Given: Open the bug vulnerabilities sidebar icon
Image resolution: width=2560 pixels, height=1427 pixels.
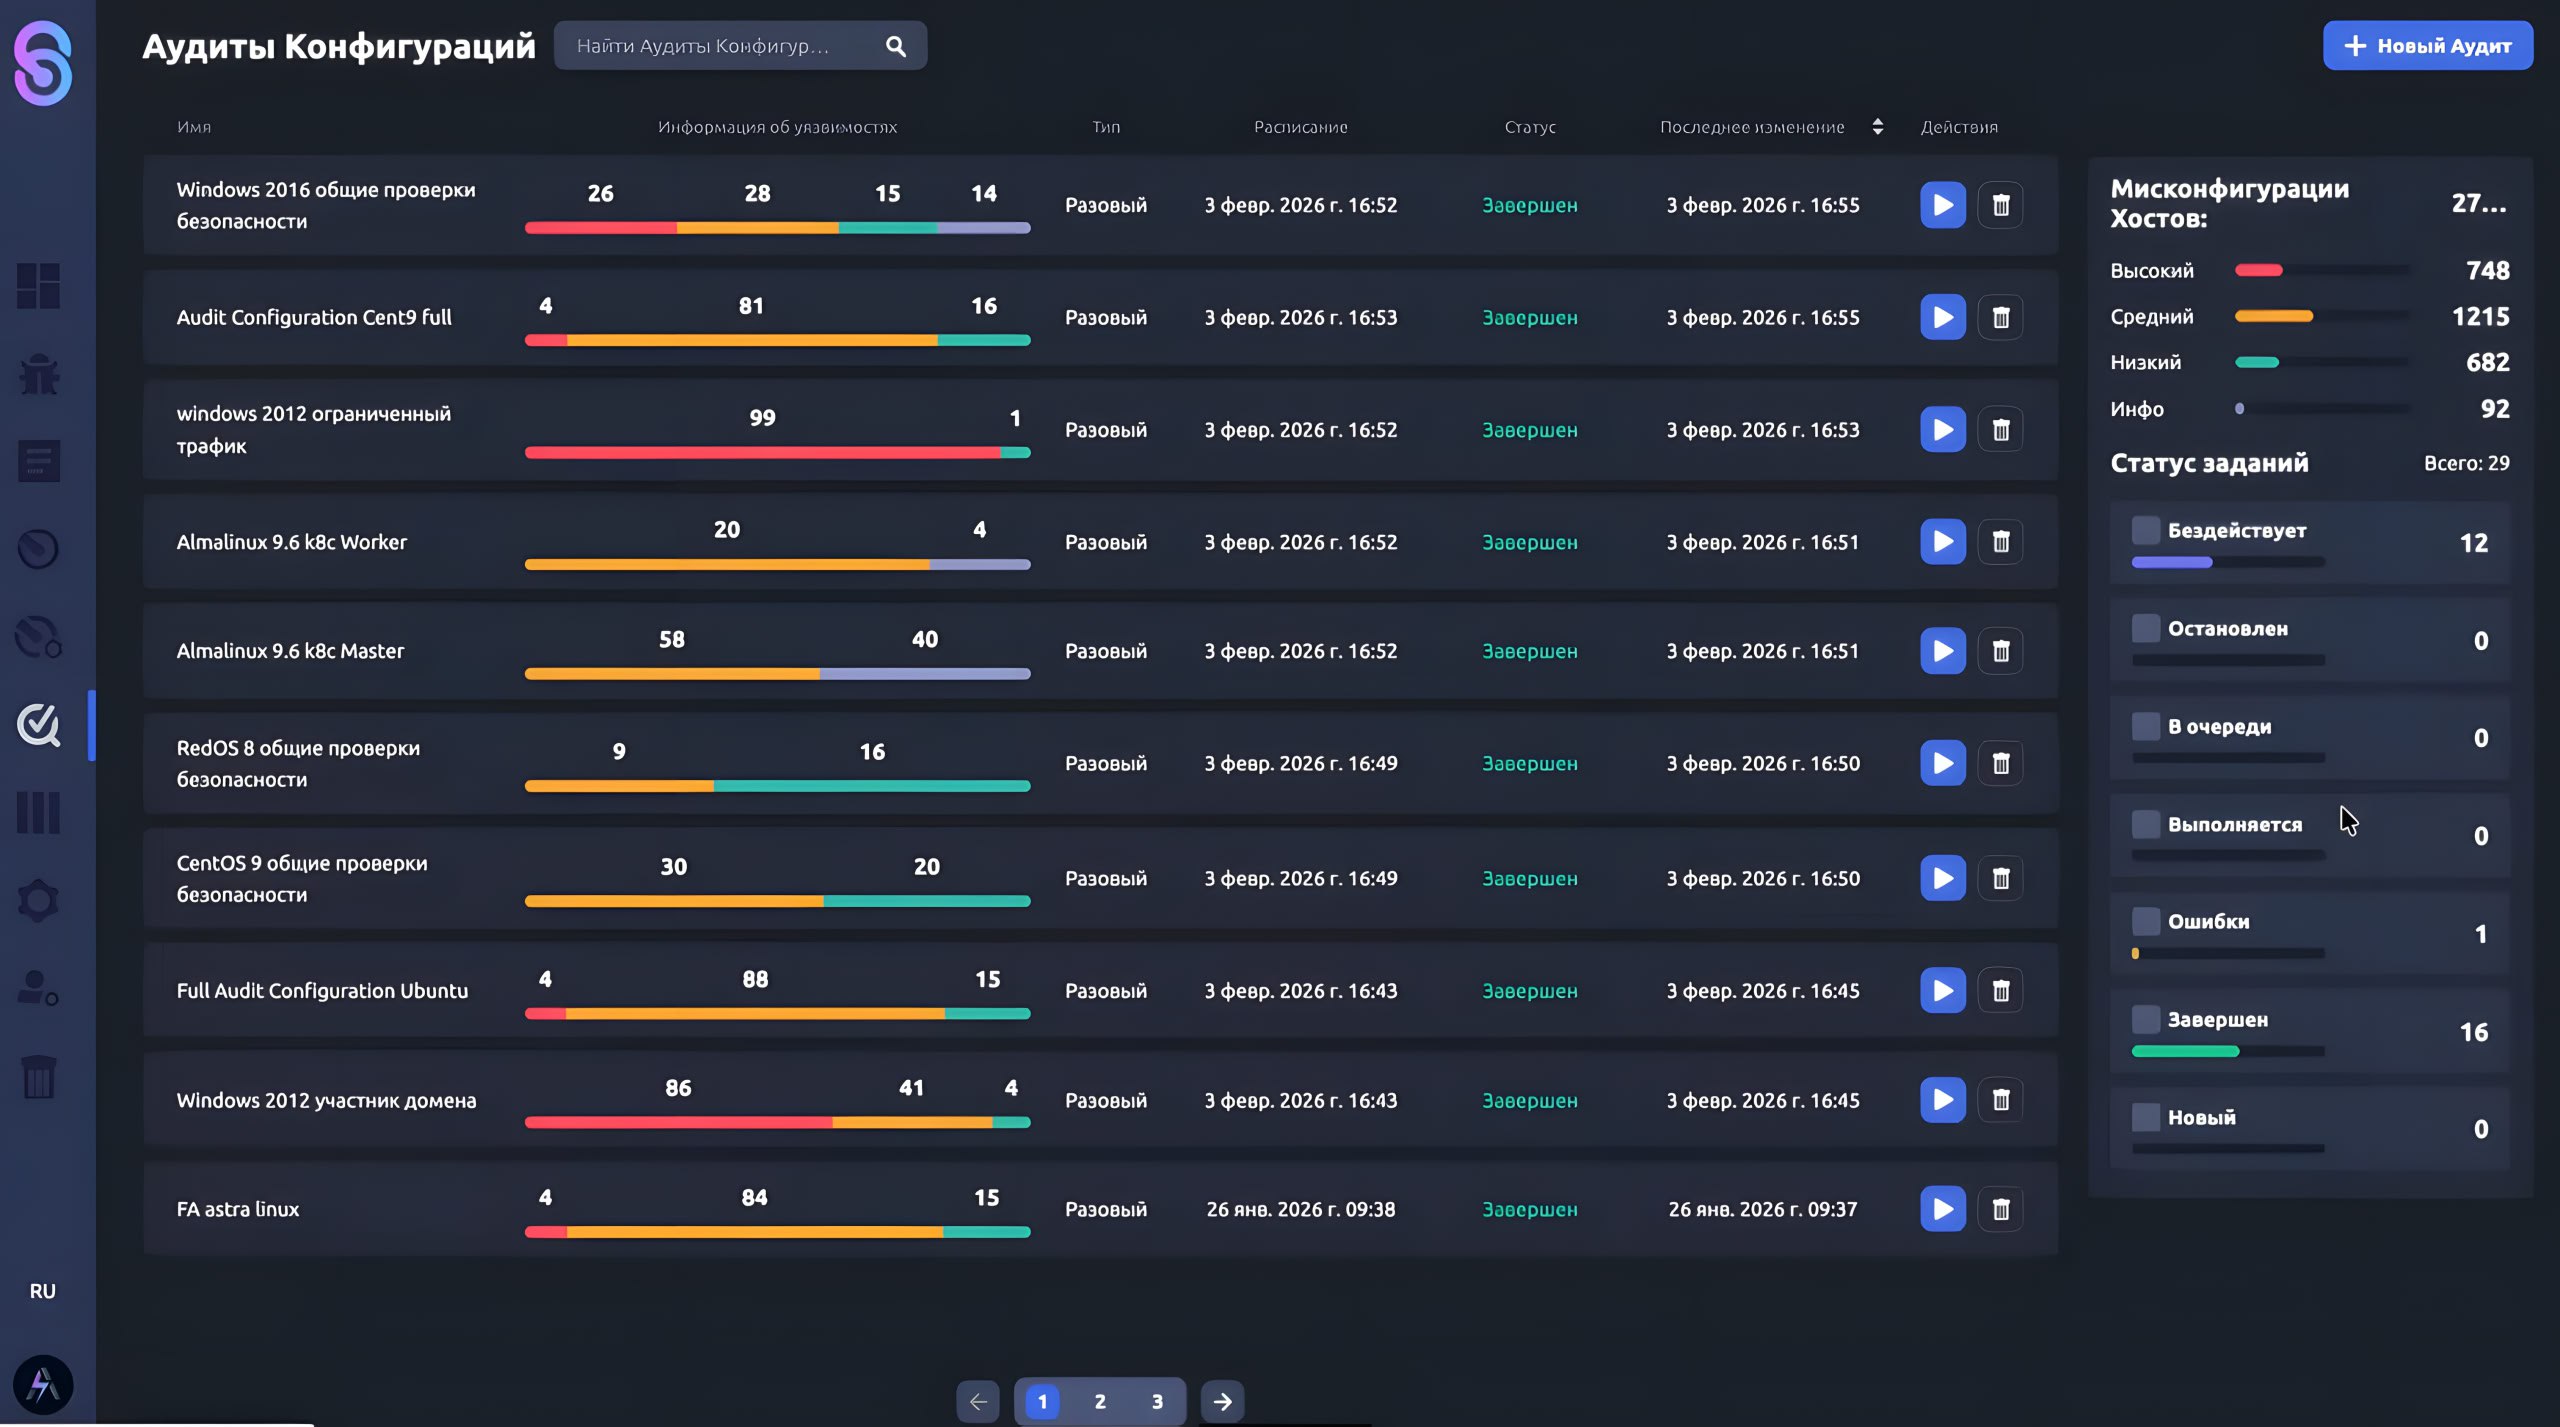Looking at the screenshot, I should click(39, 374).
